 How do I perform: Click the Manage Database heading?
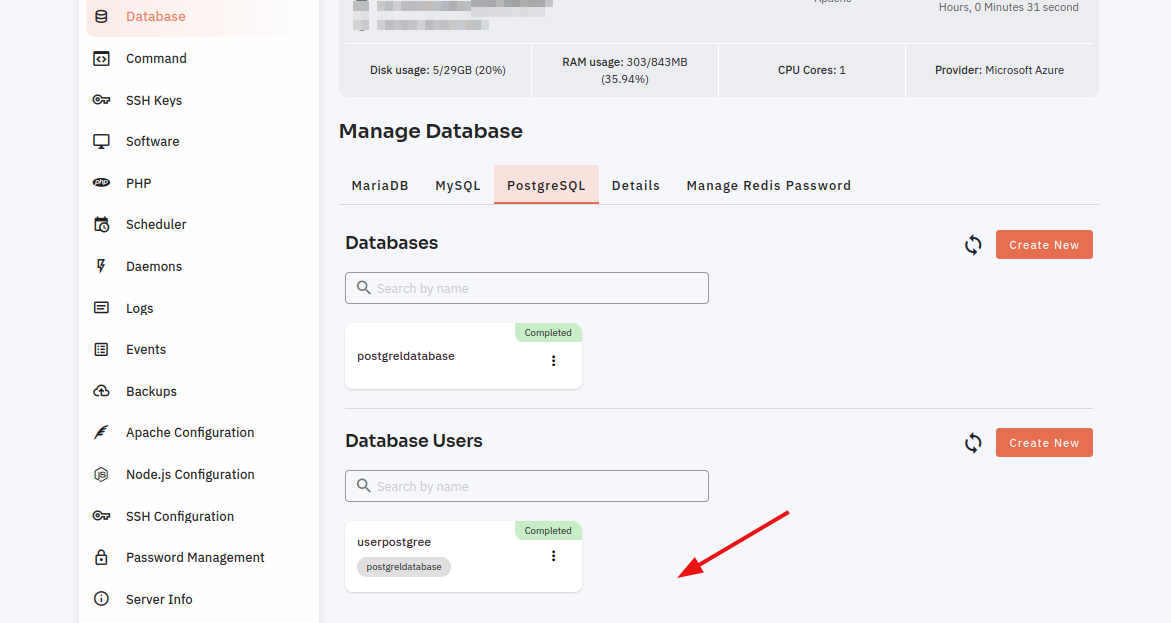(431, 131)
